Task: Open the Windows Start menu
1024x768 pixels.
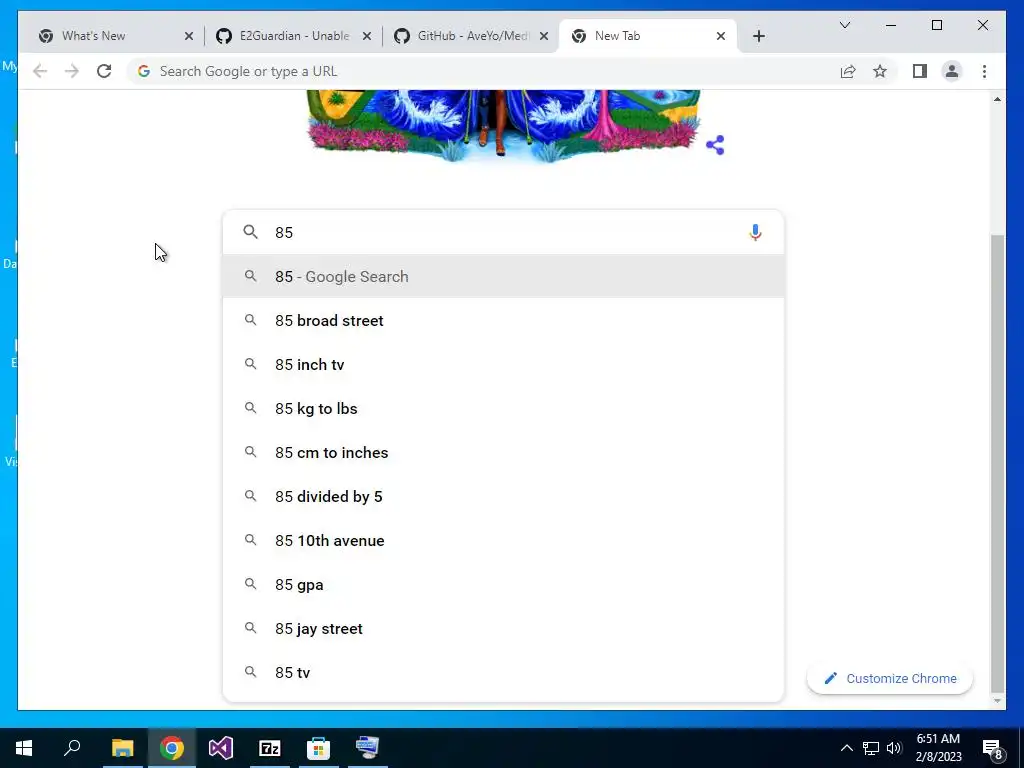Action: (x=24, y=748)
